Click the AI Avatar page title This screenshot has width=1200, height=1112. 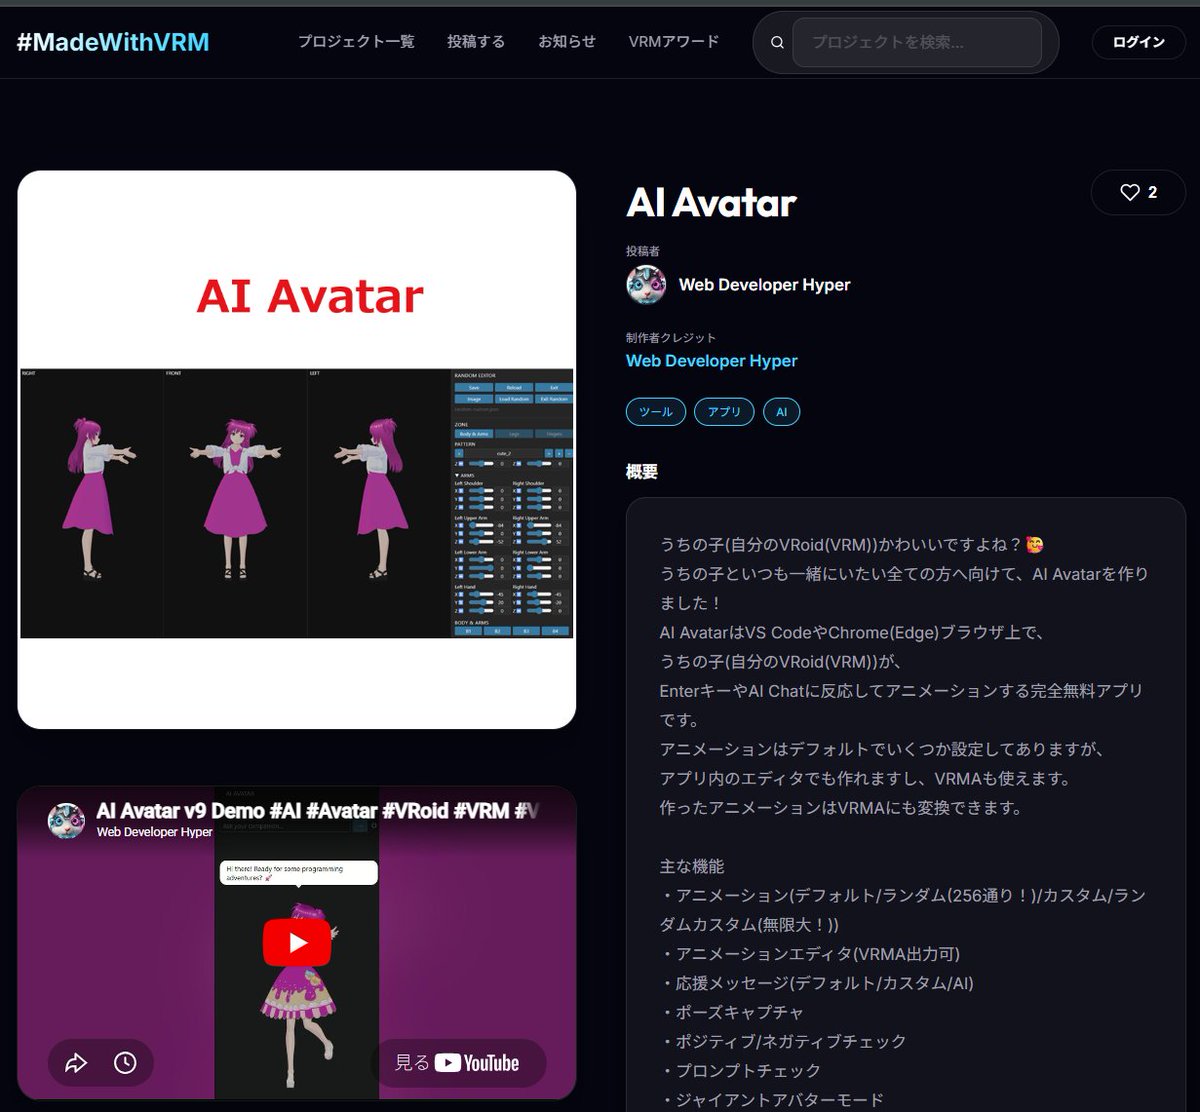(x=711, y=203)
